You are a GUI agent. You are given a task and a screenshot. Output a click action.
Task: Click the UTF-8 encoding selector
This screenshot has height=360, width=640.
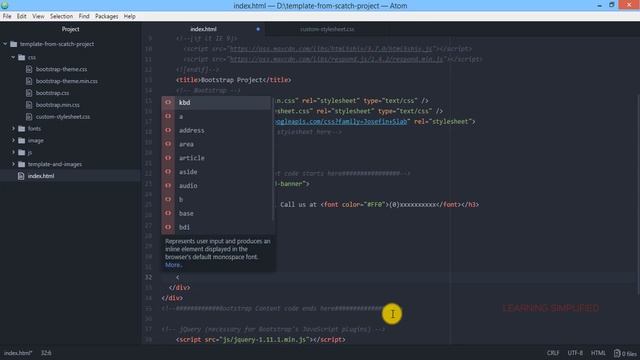(575, 353)
